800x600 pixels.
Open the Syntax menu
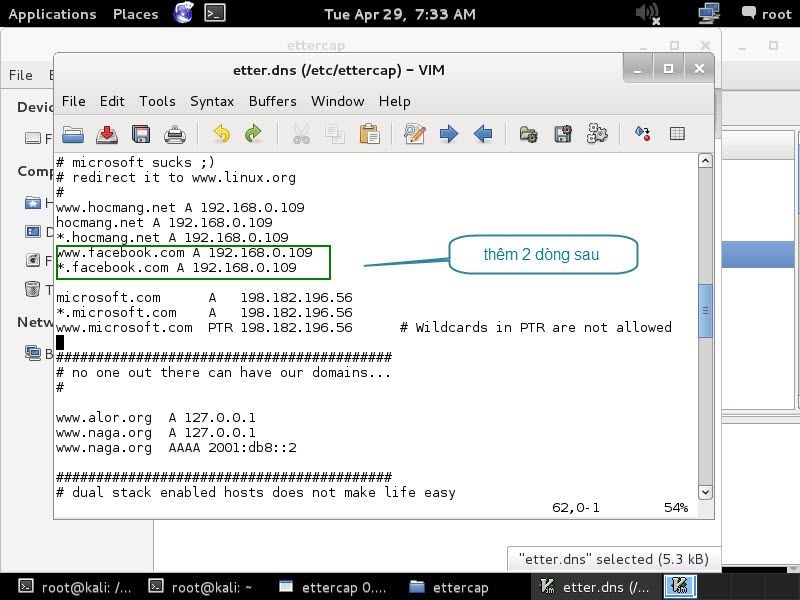212,102
